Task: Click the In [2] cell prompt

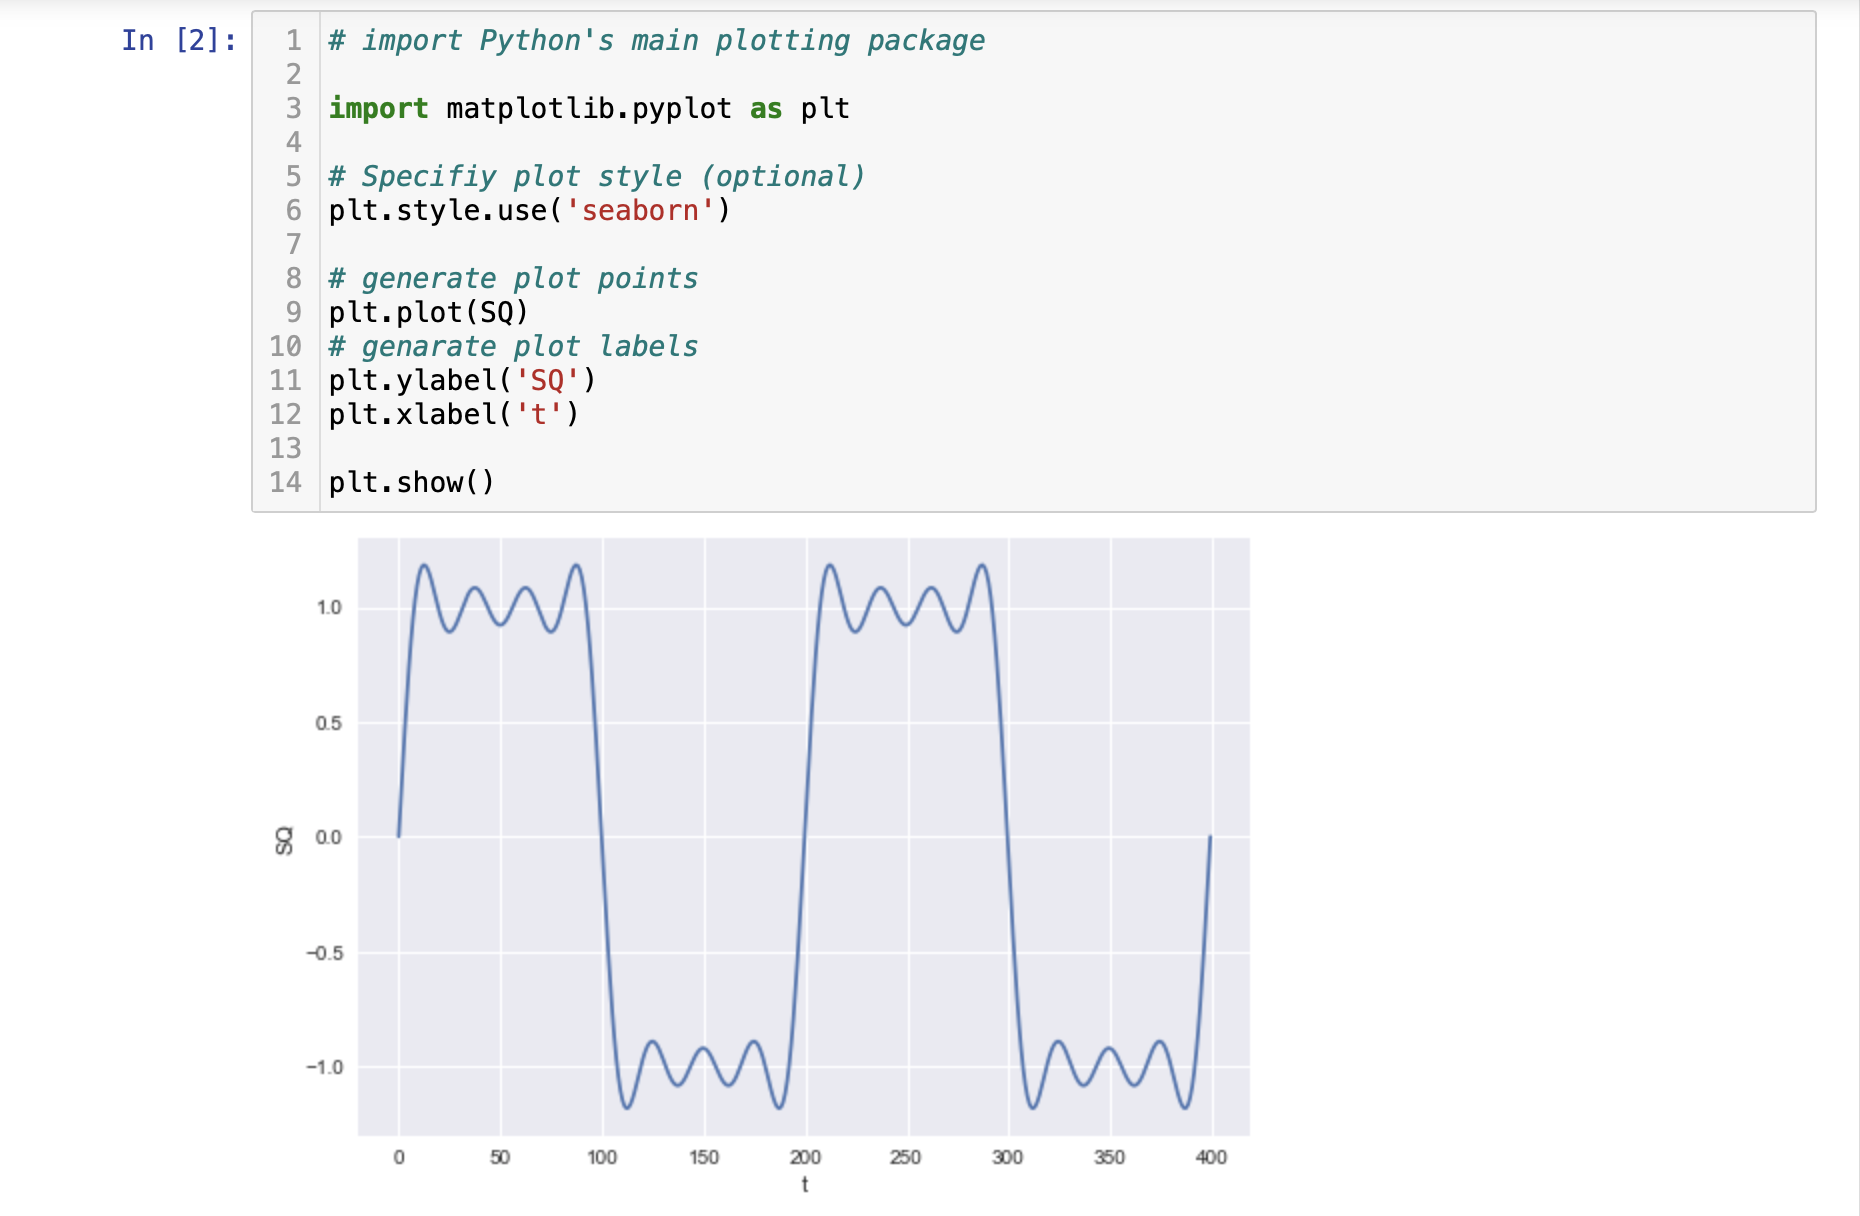Action: 176,40
